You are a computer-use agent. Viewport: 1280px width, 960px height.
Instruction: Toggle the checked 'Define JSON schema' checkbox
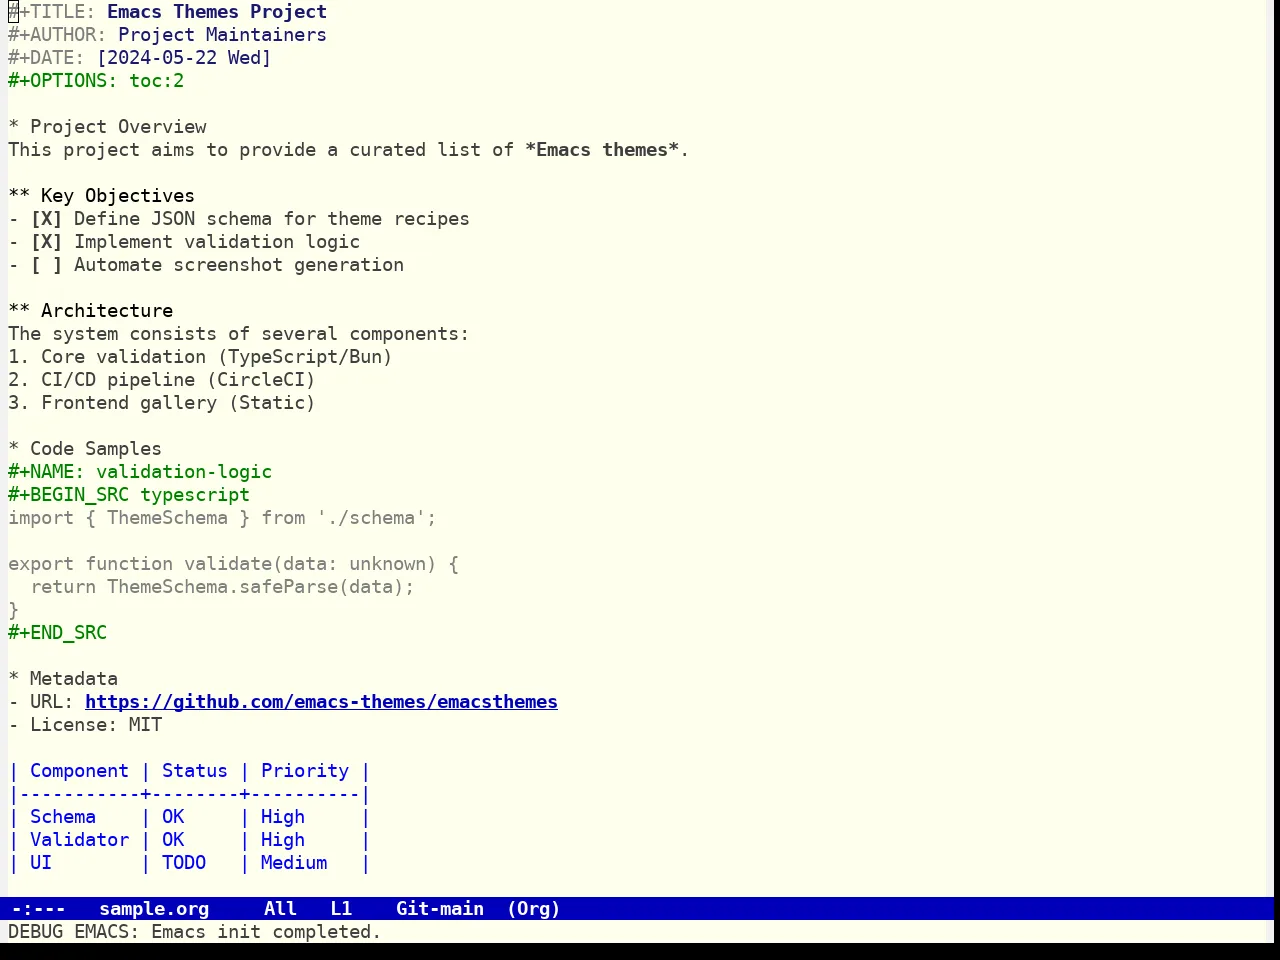coord(46,219)
